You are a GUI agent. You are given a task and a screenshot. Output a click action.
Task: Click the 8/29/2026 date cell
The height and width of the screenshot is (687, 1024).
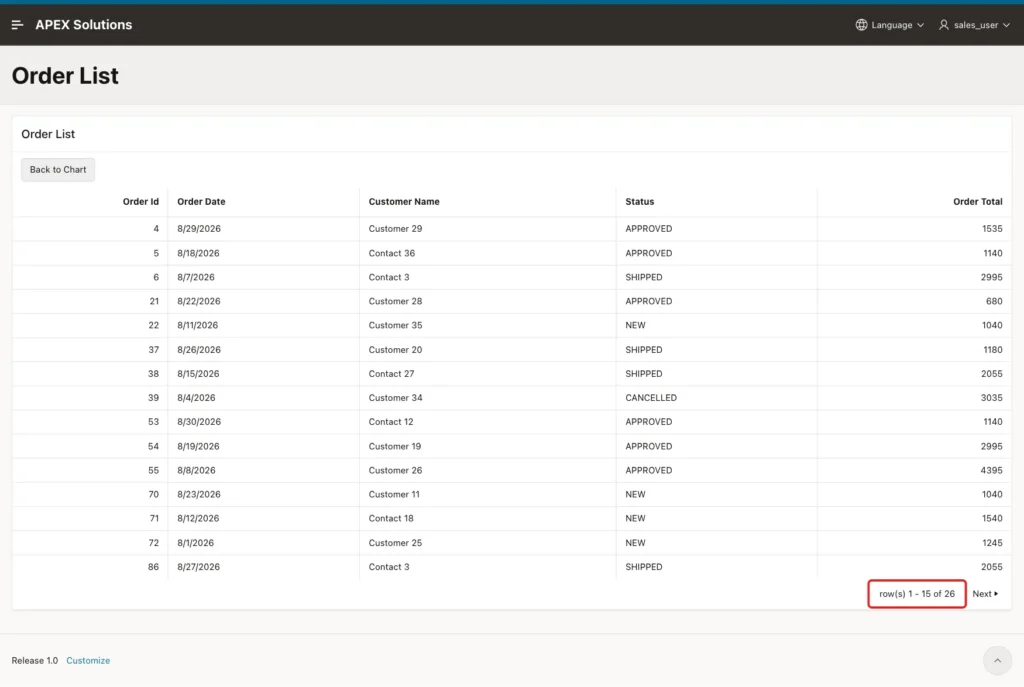[199, 229]
